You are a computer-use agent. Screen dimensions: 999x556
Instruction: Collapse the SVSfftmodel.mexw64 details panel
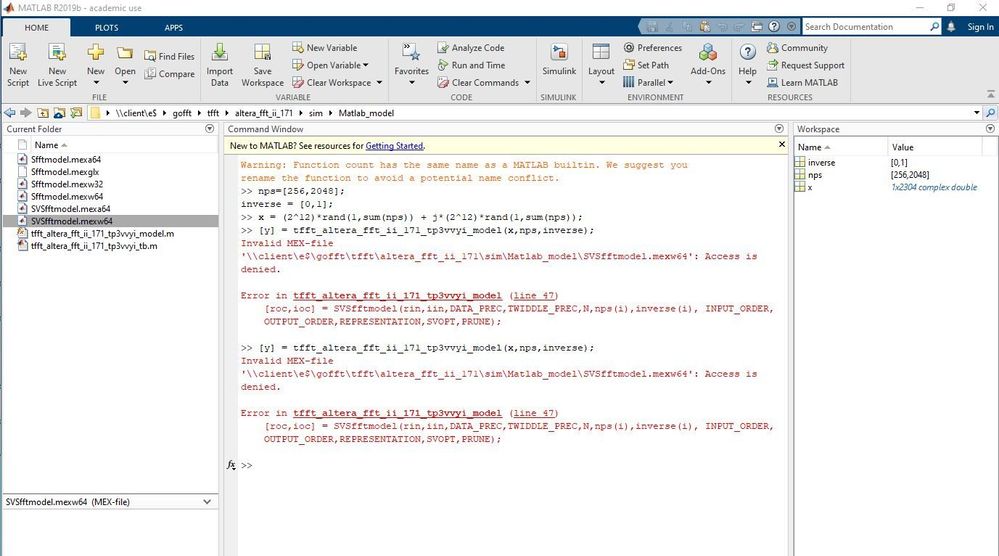click(x=206, y=502)
